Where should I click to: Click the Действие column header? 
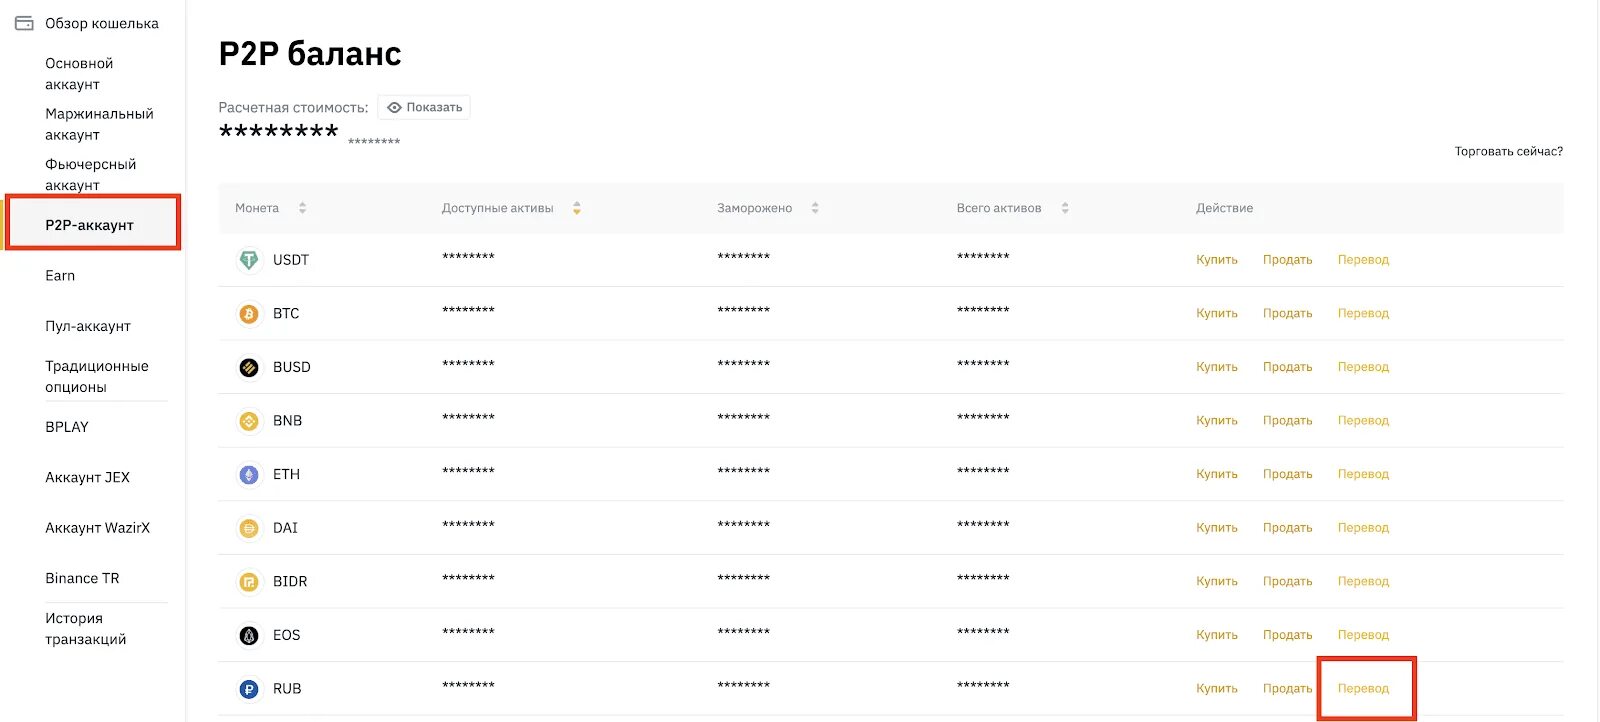(x=1224, y=208)
